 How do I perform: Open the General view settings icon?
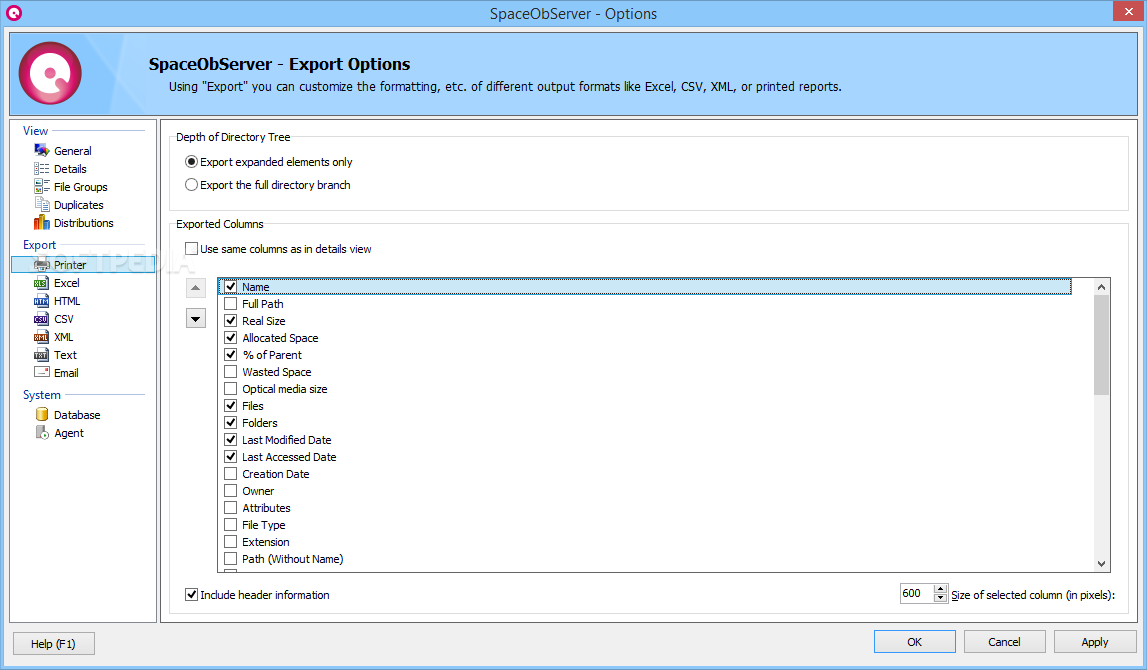42,151
